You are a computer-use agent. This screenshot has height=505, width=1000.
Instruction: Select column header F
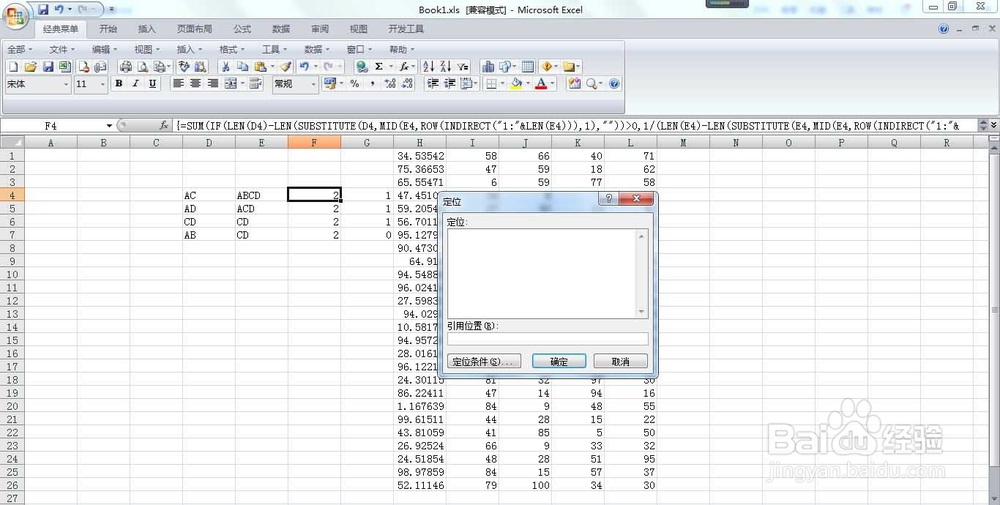314,143
